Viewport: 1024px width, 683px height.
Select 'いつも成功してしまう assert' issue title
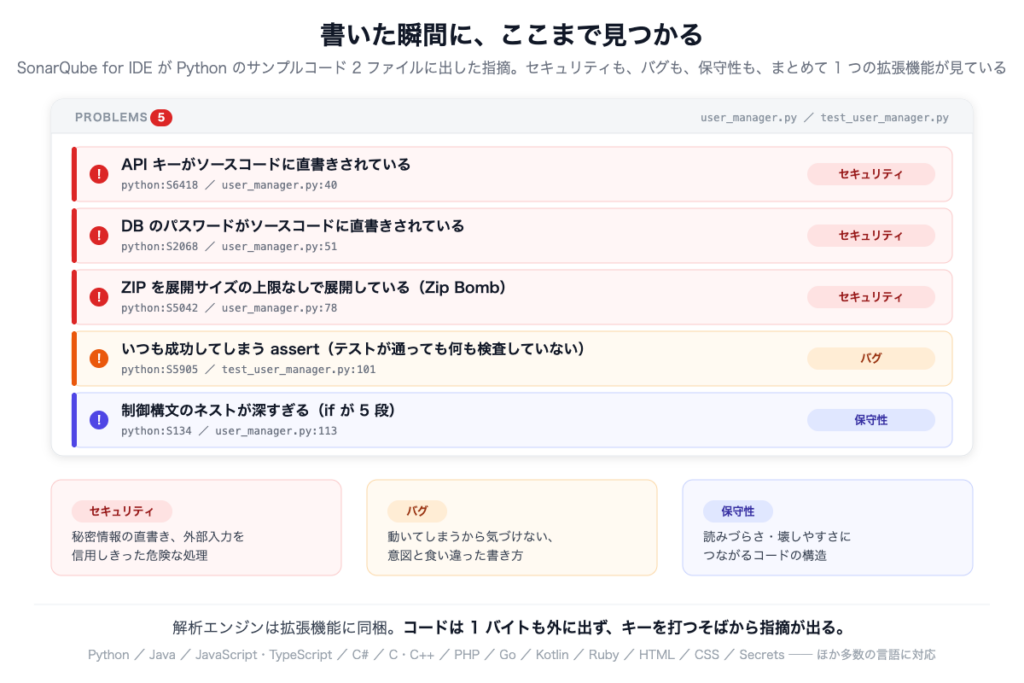click(220, 349)
